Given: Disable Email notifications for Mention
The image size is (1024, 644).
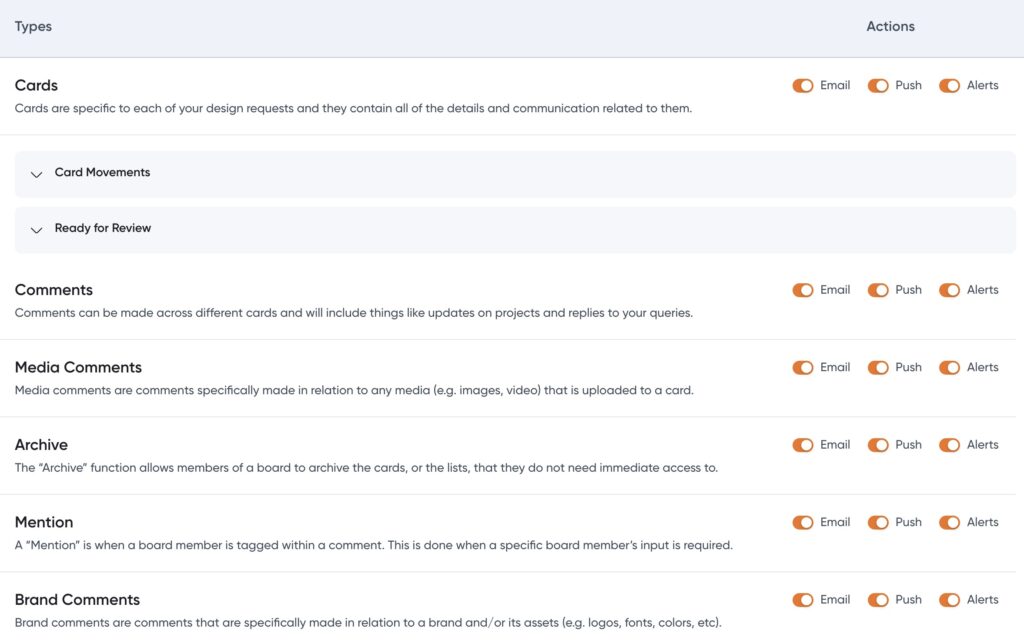Looking at the screenshot, I should click(803, 523).
